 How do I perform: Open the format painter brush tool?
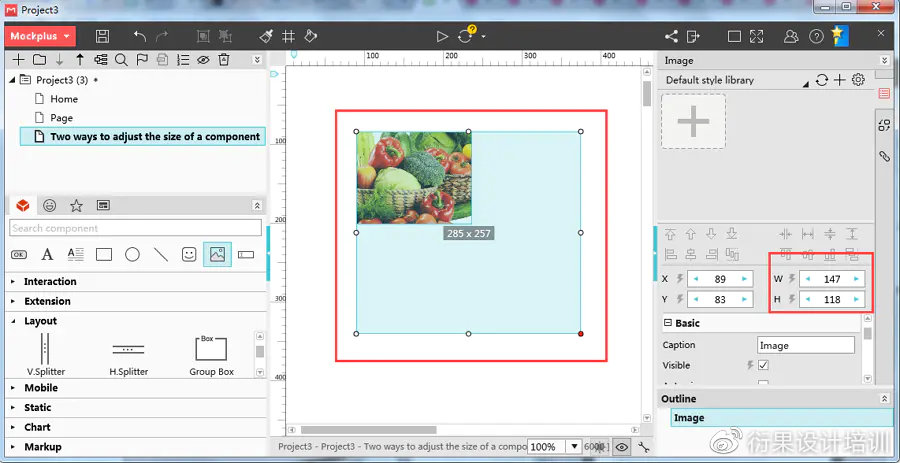(x=266, y=36)
